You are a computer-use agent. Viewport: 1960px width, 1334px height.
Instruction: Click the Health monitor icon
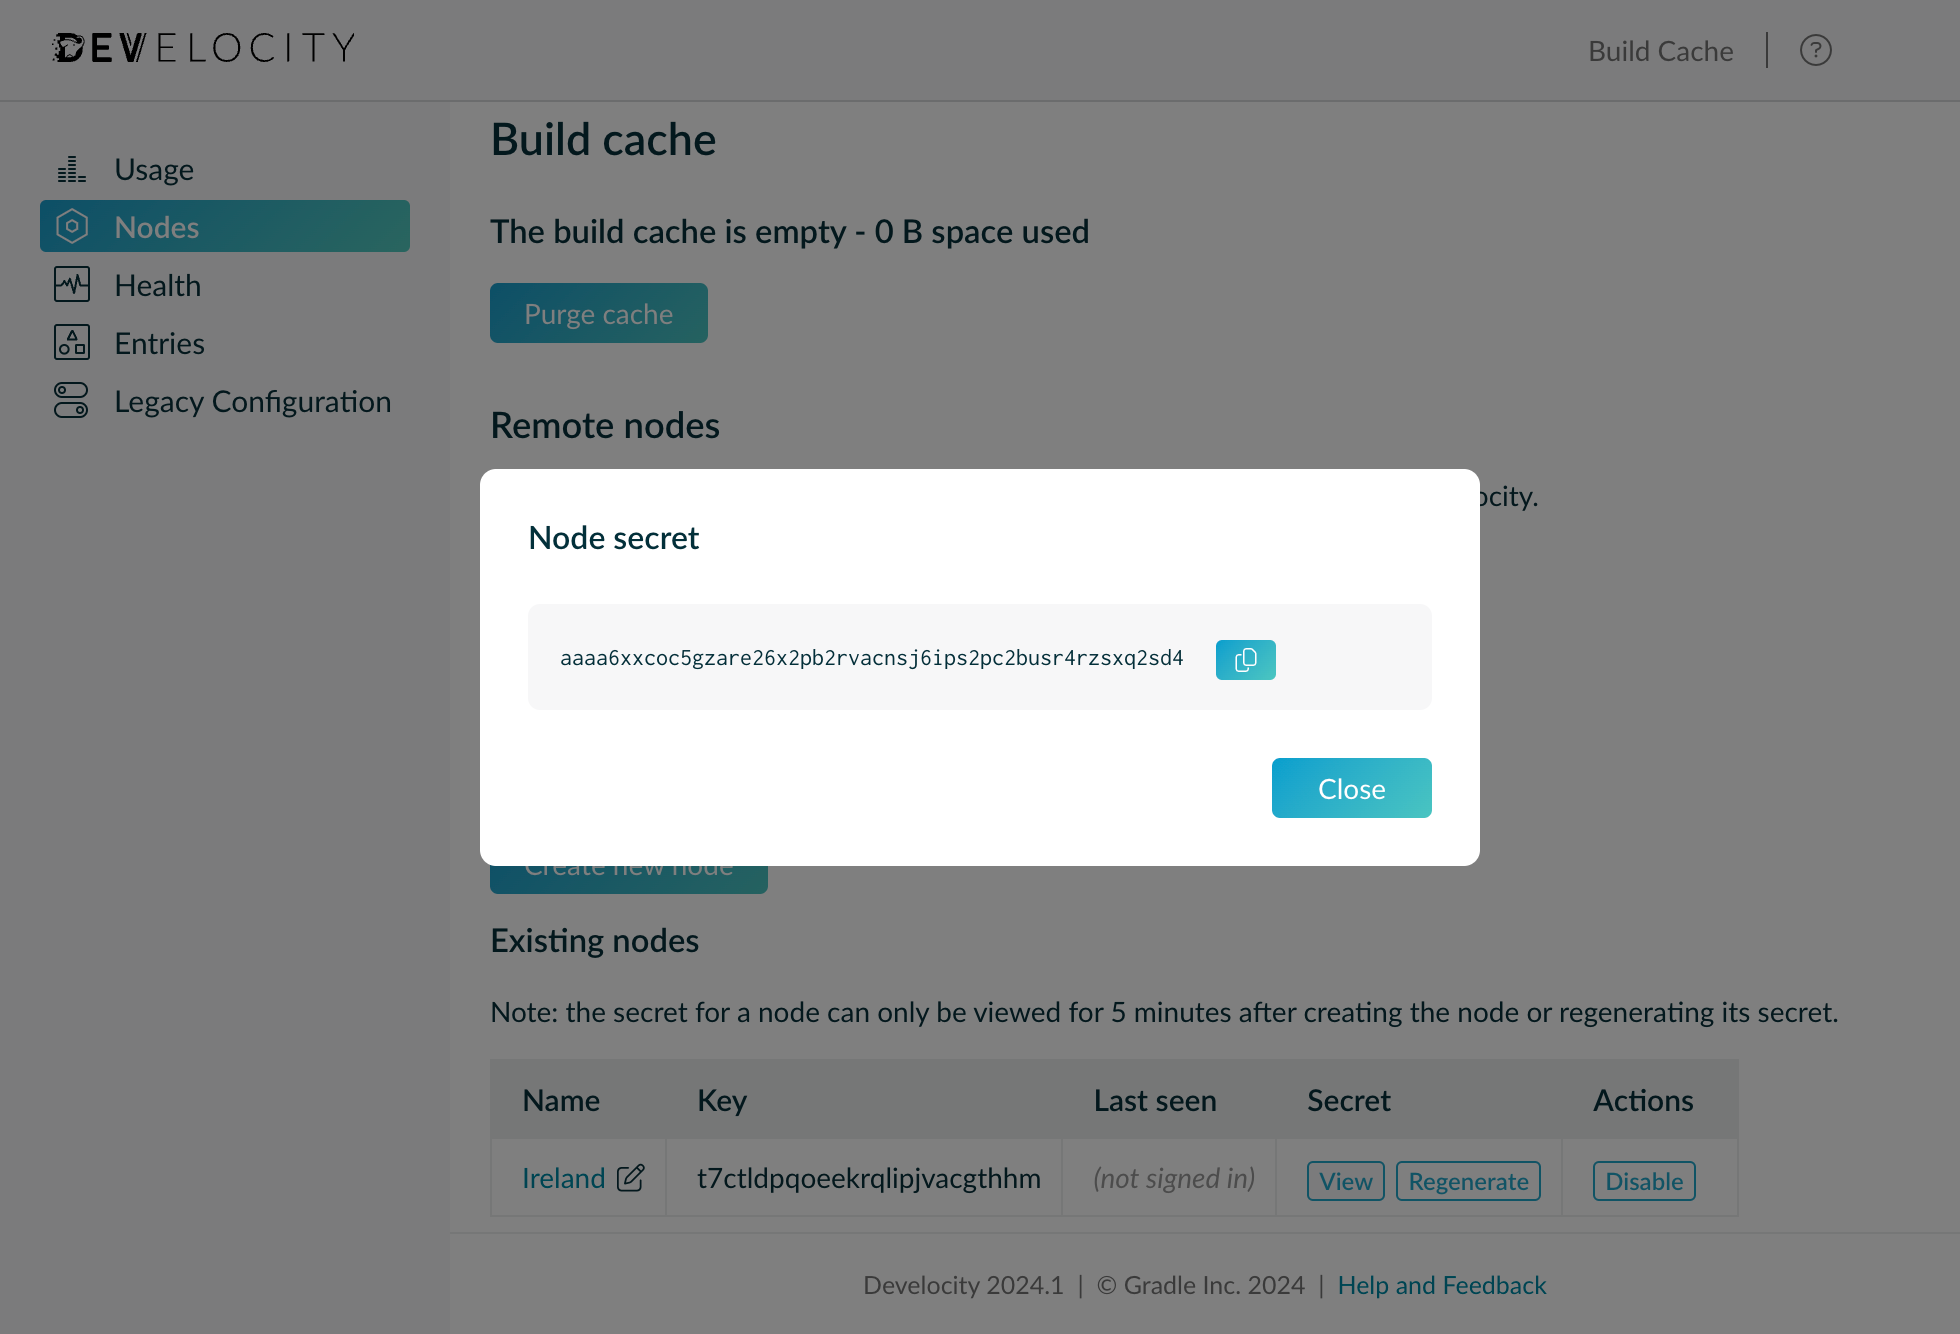tap(71, 285)
